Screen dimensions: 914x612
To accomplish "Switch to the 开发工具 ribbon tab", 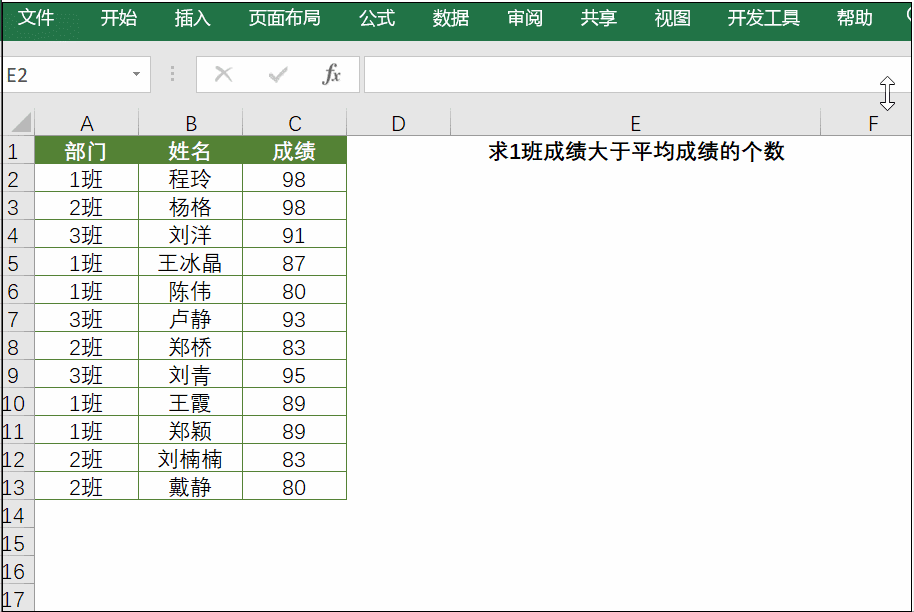I will pyautogui.click(x=764, y=18).
